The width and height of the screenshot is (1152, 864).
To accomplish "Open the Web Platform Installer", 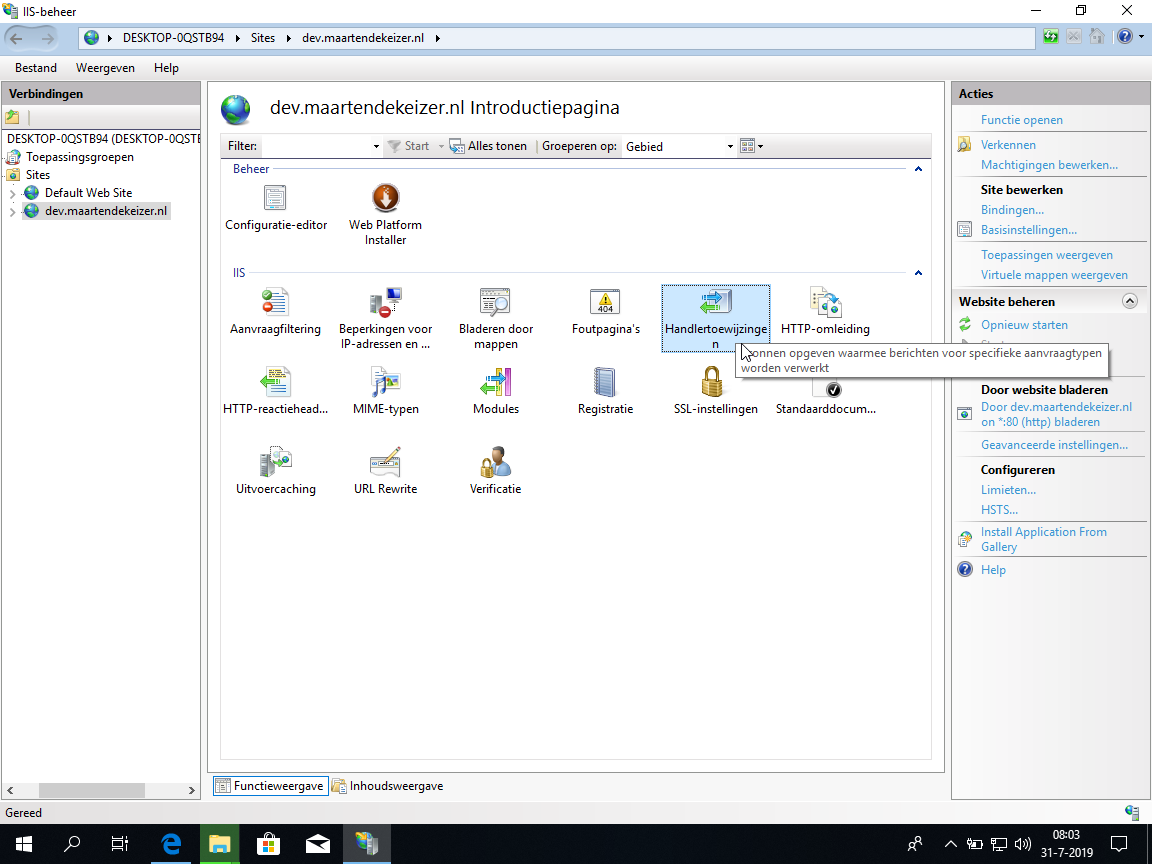I will tap(385, 213).
